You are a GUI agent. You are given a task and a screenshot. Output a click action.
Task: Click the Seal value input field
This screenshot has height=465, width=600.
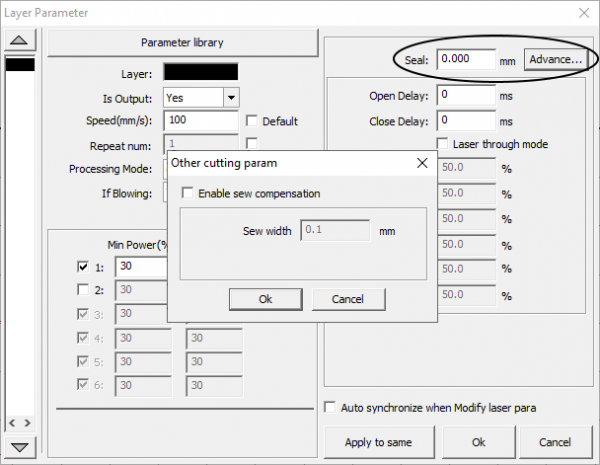[465, 60]
